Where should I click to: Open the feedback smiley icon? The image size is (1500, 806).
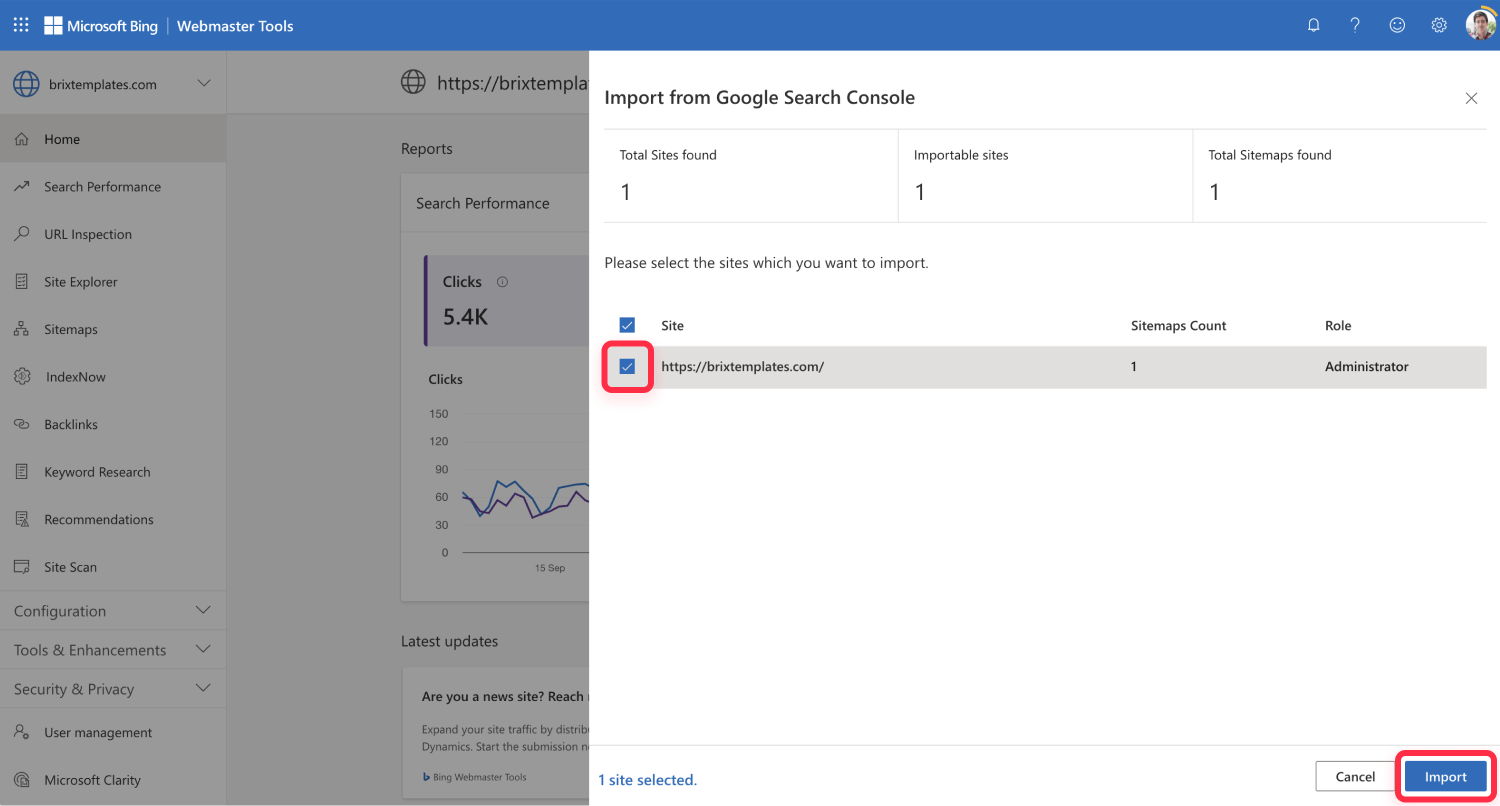[1397, 25]
